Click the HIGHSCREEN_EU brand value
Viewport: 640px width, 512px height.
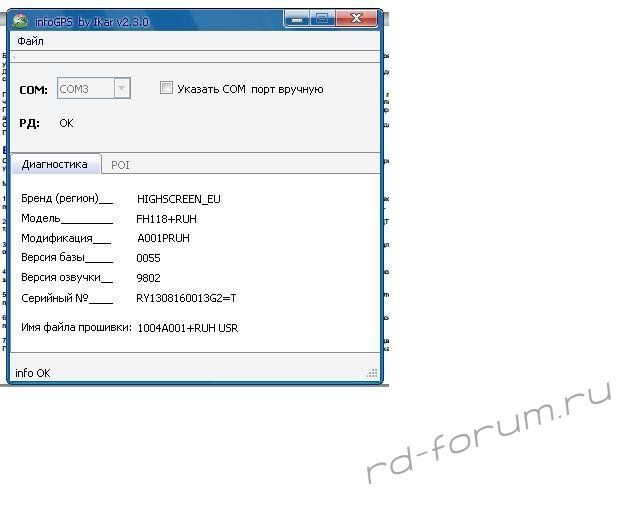[x=178, y=199]
